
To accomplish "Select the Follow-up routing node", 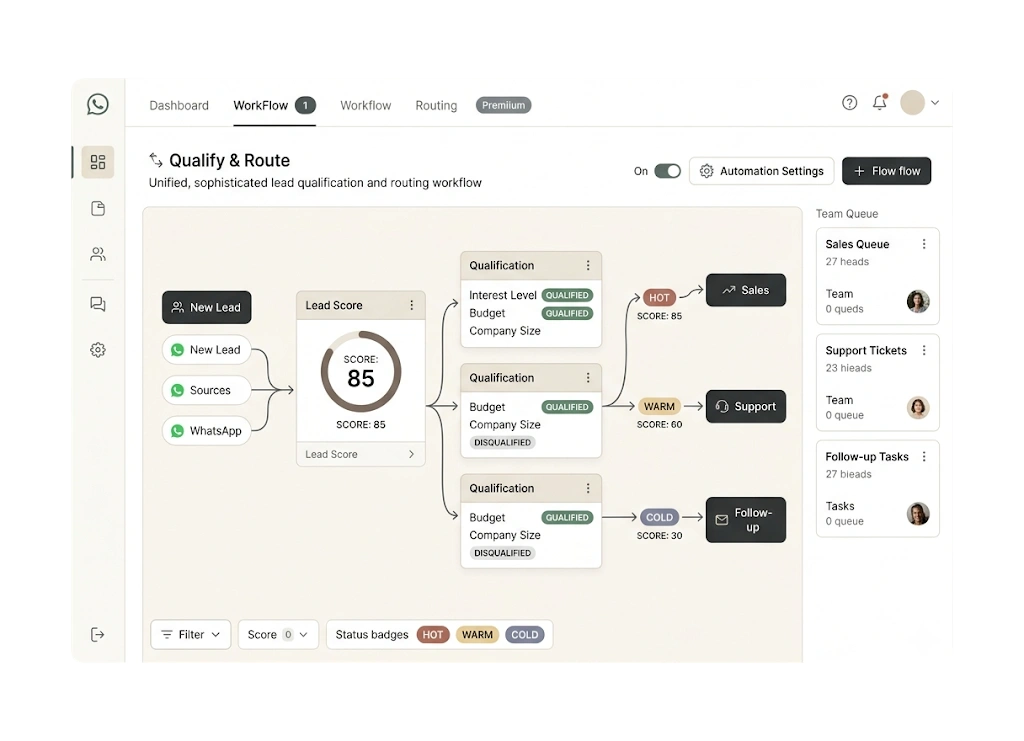I will pos(746,520).
